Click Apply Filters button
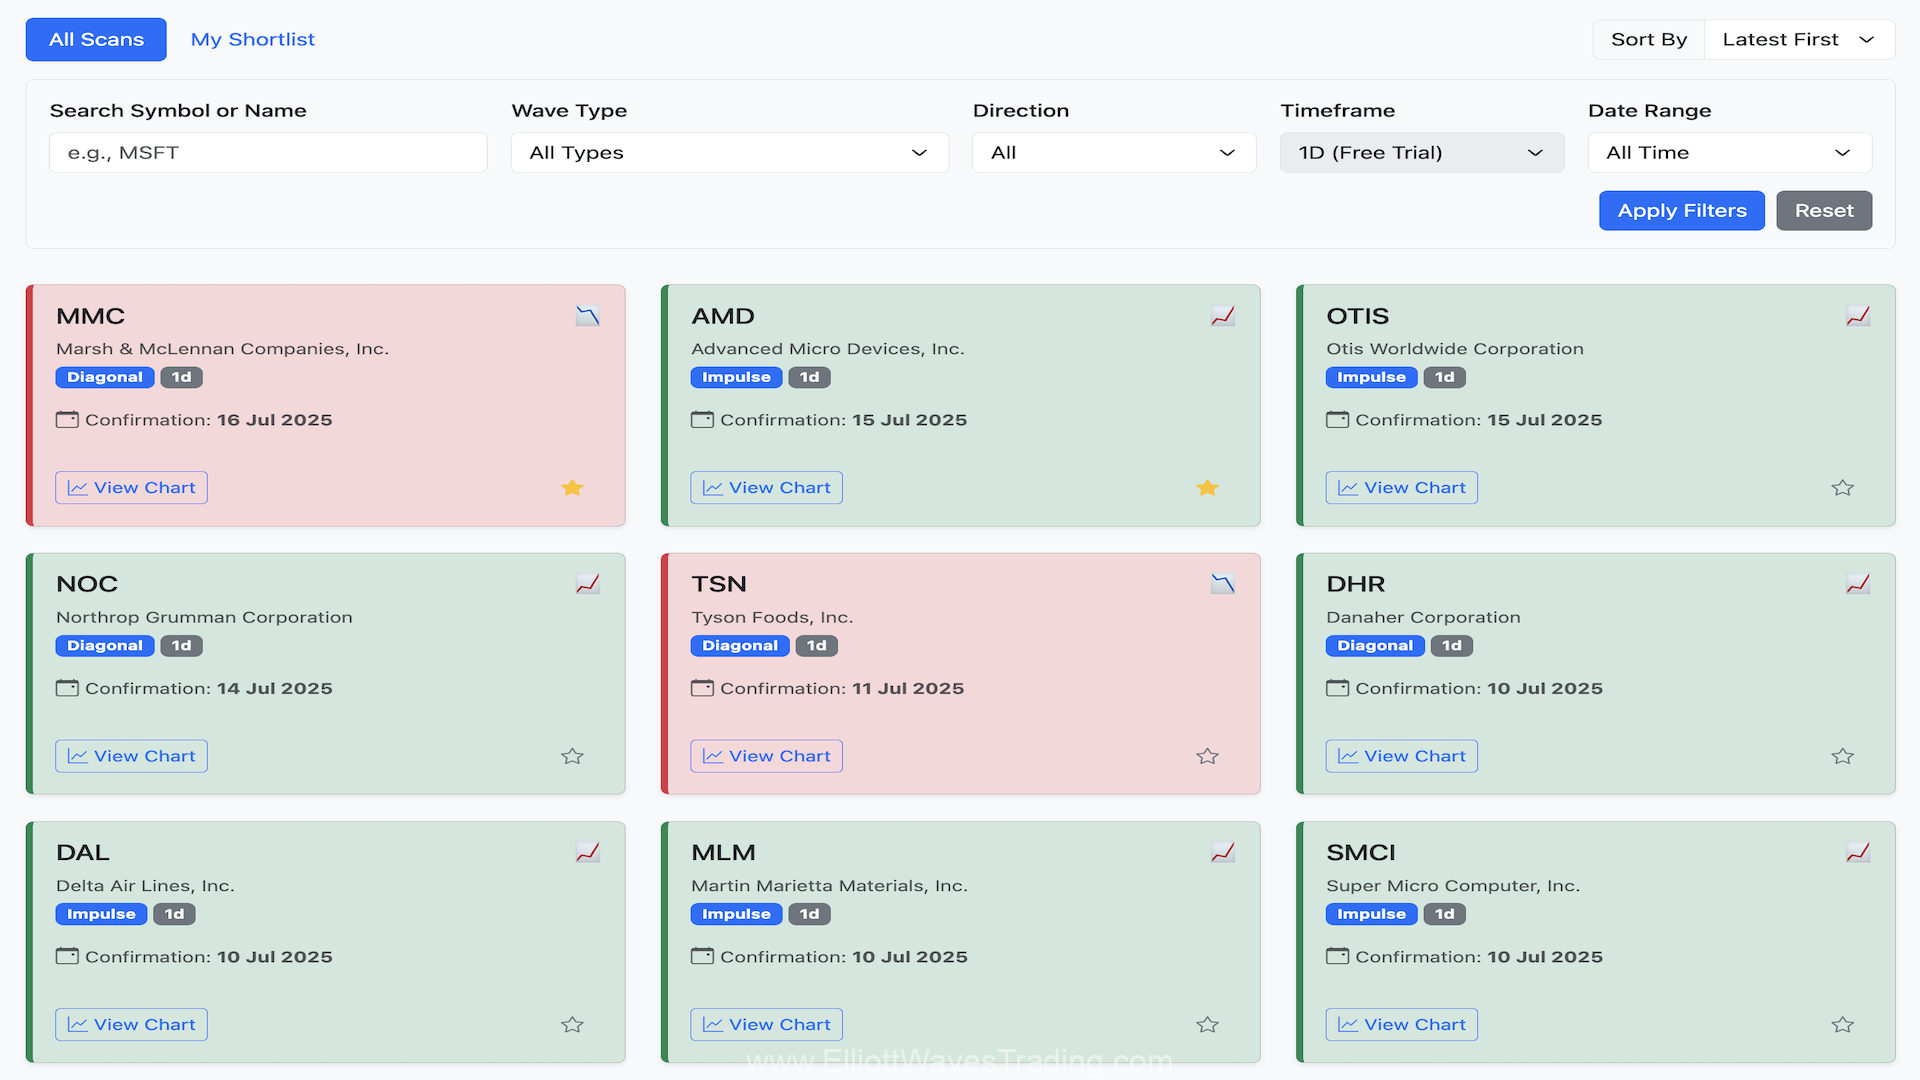Image resolution: width=1920 pixels, height=1080 pixels. point(1681,211)
